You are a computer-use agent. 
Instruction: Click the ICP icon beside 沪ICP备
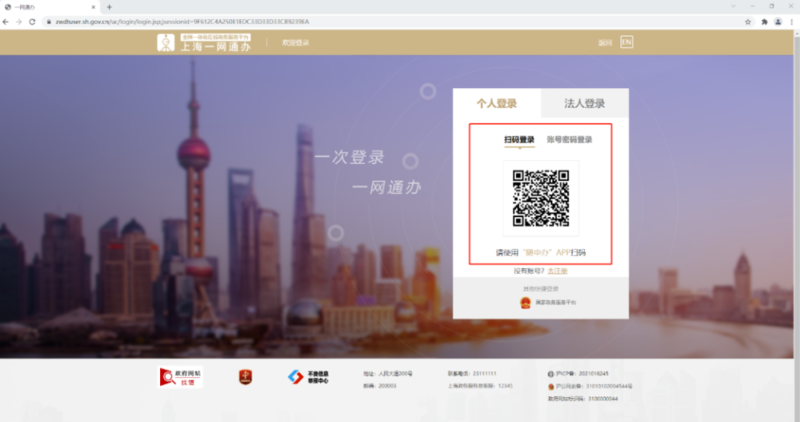point(551,374)
